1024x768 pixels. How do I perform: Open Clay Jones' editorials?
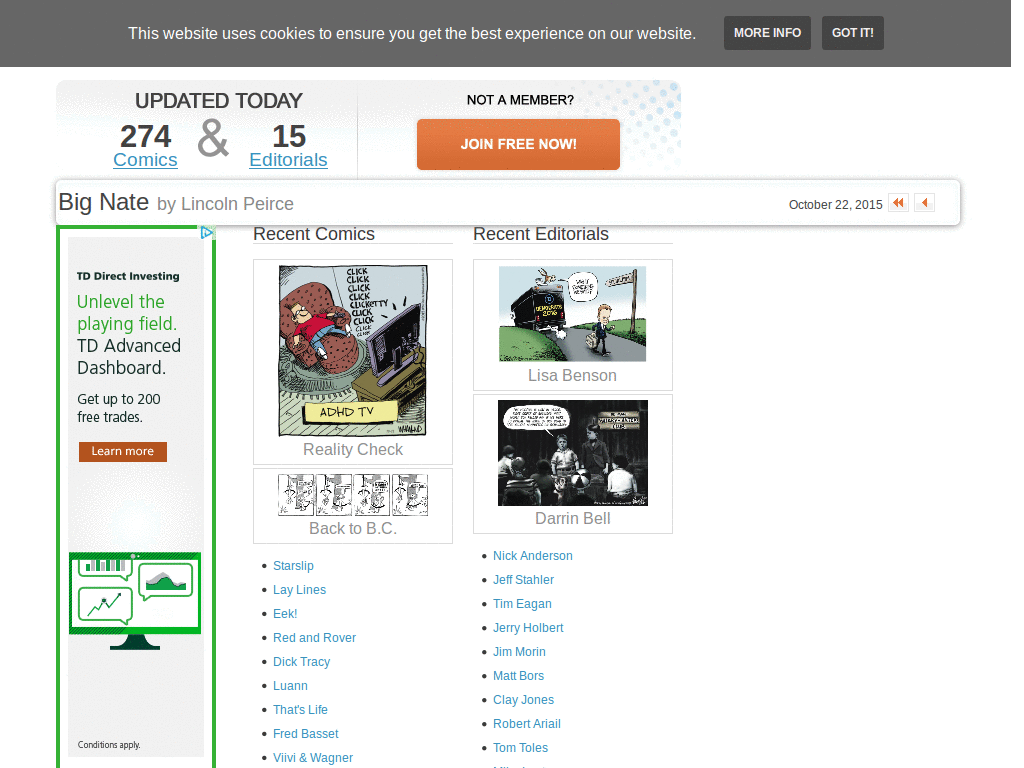tap(523, 700)
